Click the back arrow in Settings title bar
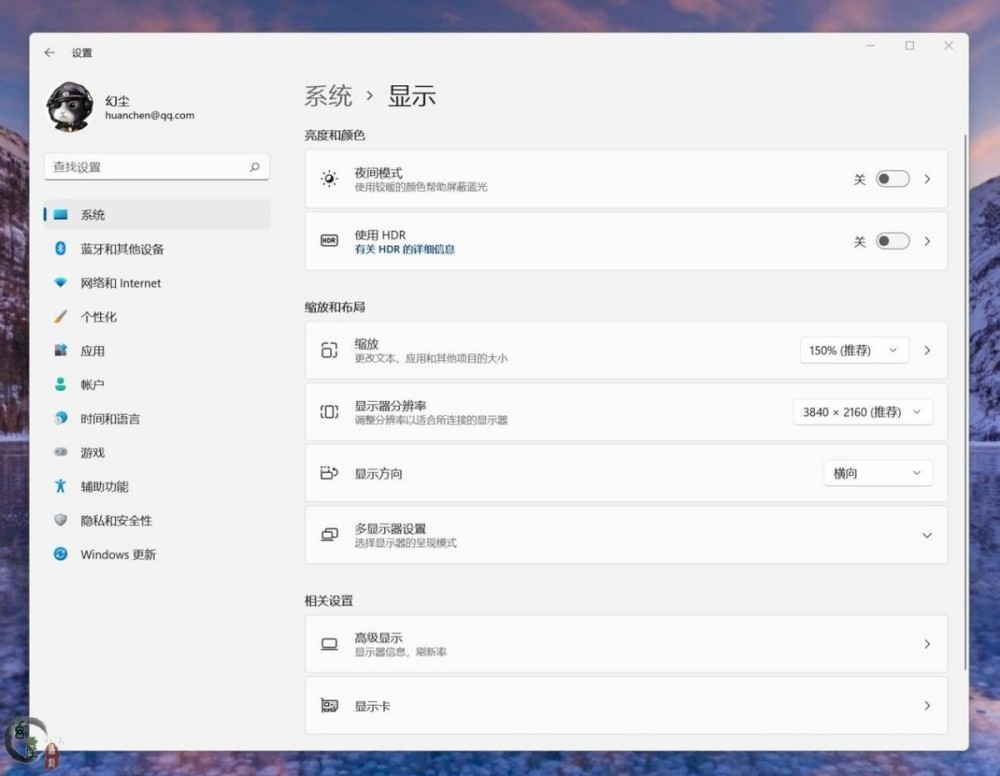This screenshot has height=776, width=1000. click(x=50, y=52)
